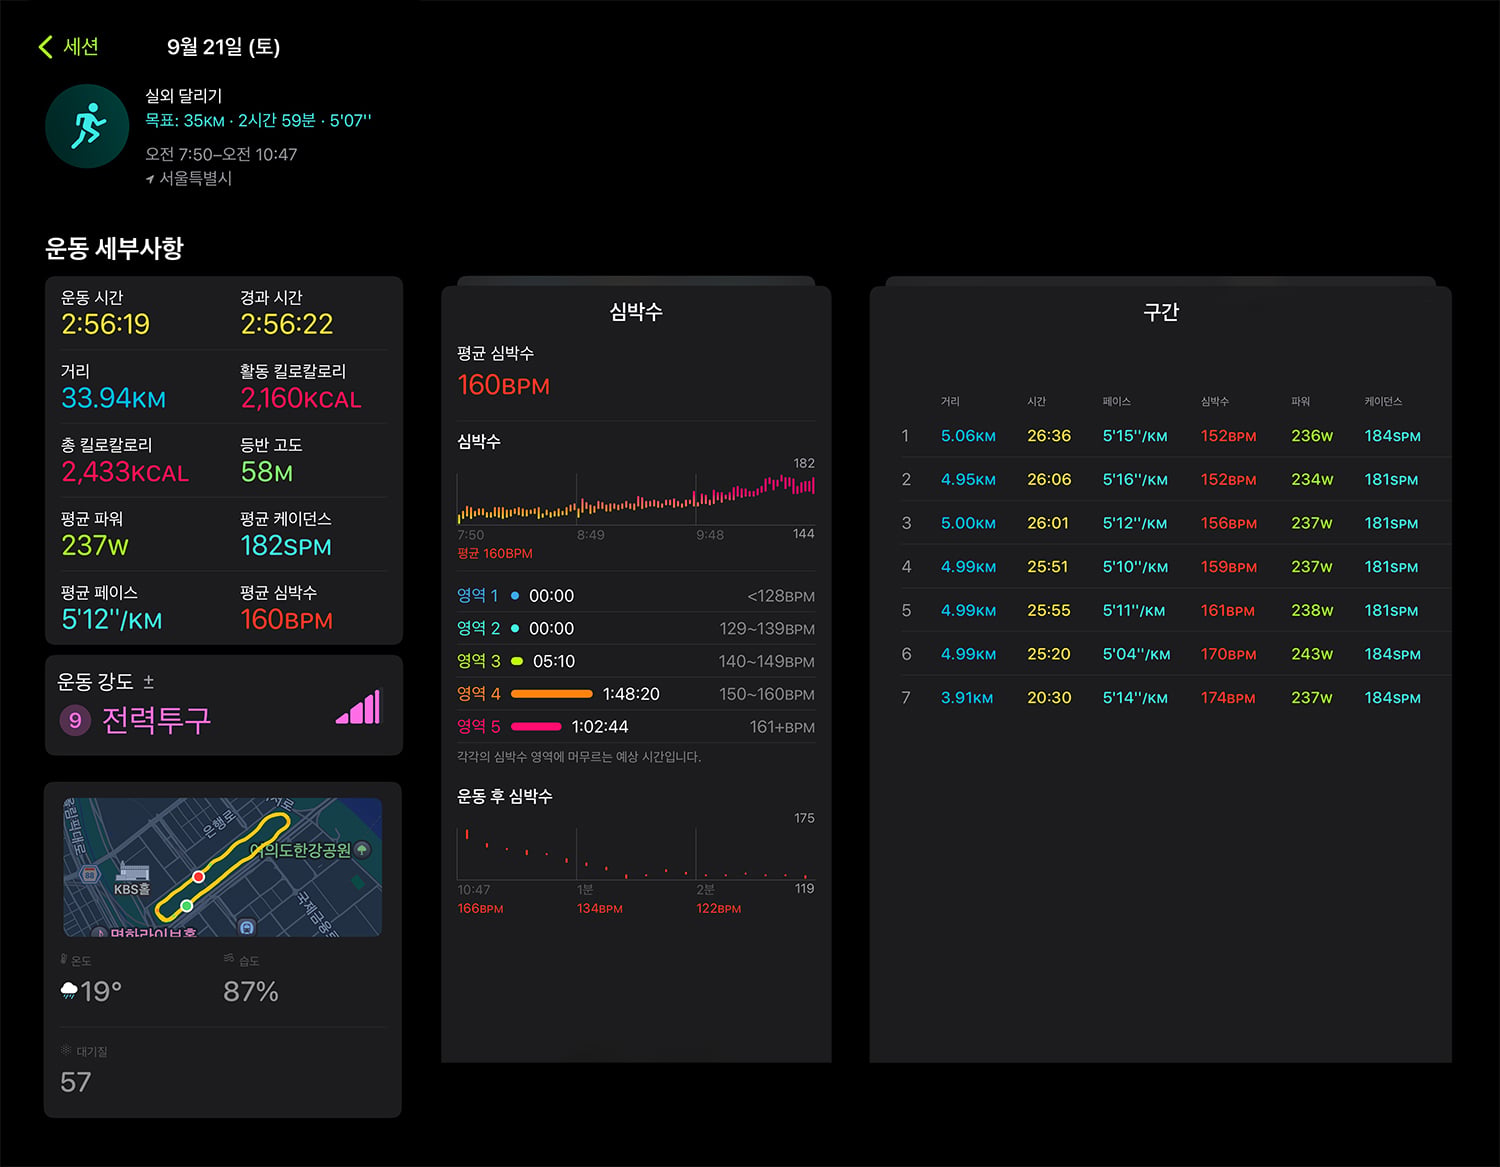Tap the 운동 강도 signal bars icon
This screenshot has width=1500, height=1167.
tap(359, 706)
